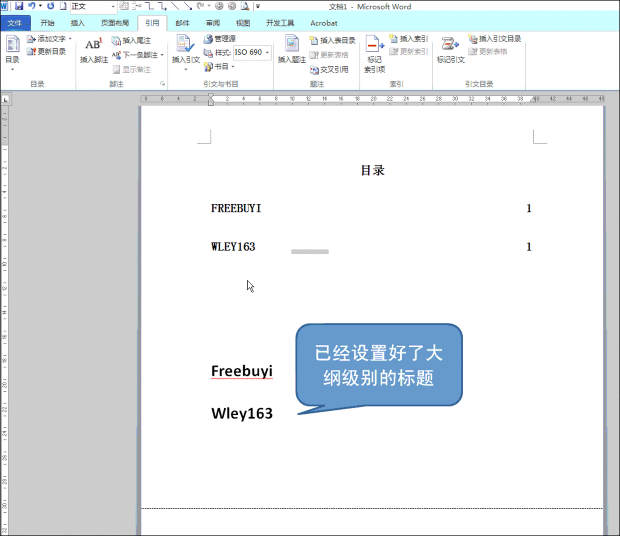Click 插入引文目录 table of authorities
The width and height of the screenshot is (620, 536).
pos(495,39)
